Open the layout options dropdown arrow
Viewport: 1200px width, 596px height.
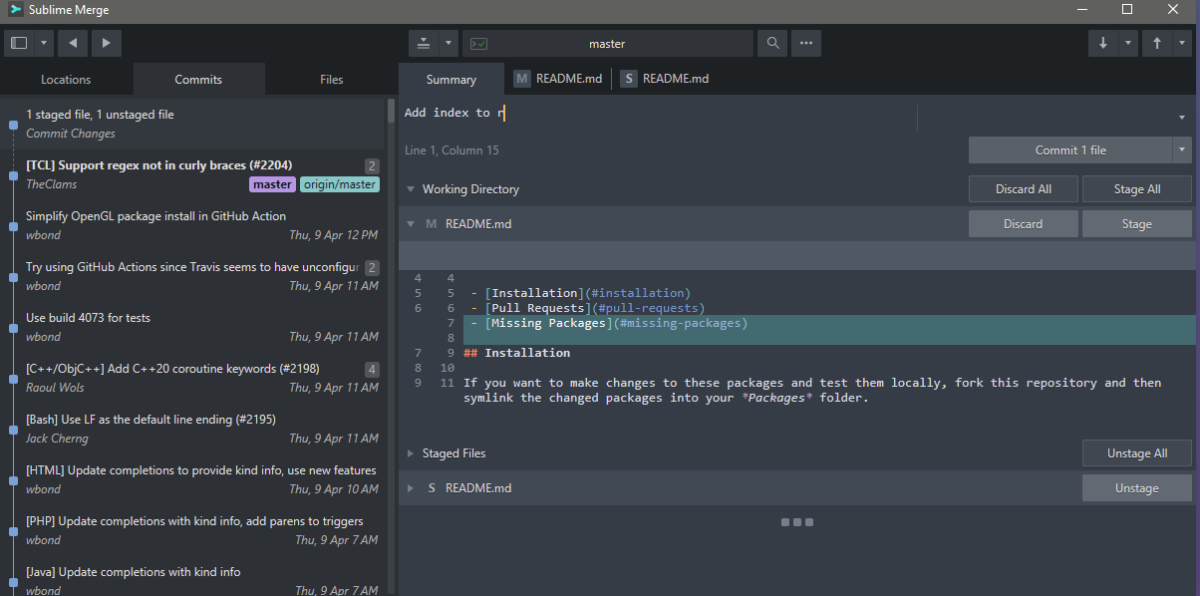click(x=44, y=43)
